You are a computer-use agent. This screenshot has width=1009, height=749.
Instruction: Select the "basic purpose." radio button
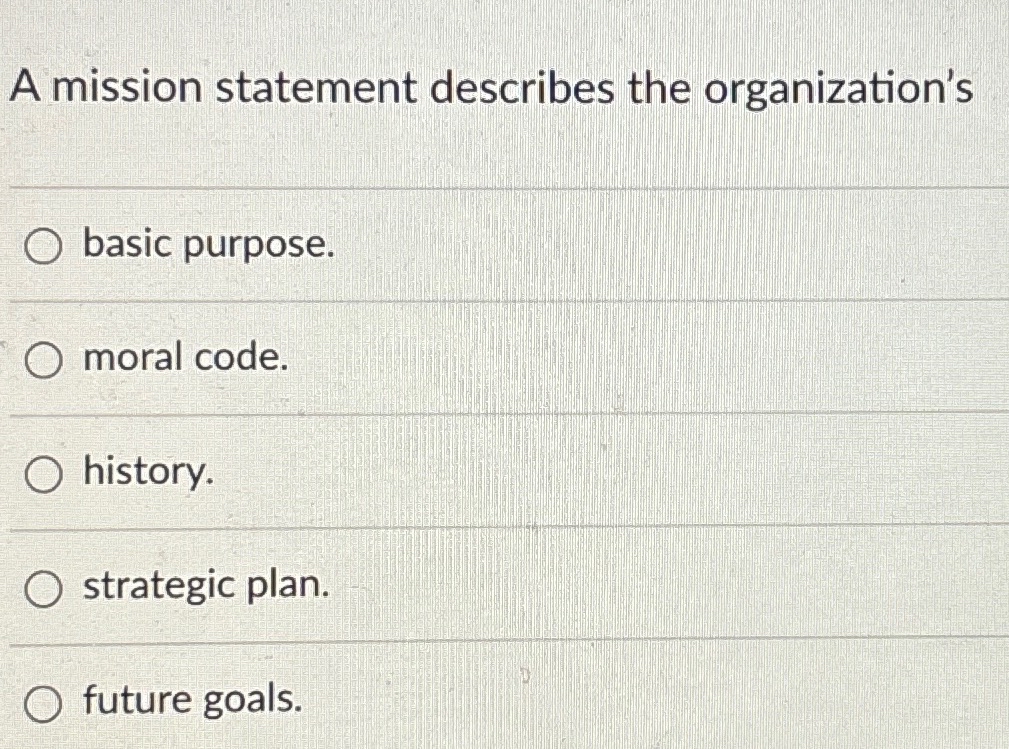(42, 245)
